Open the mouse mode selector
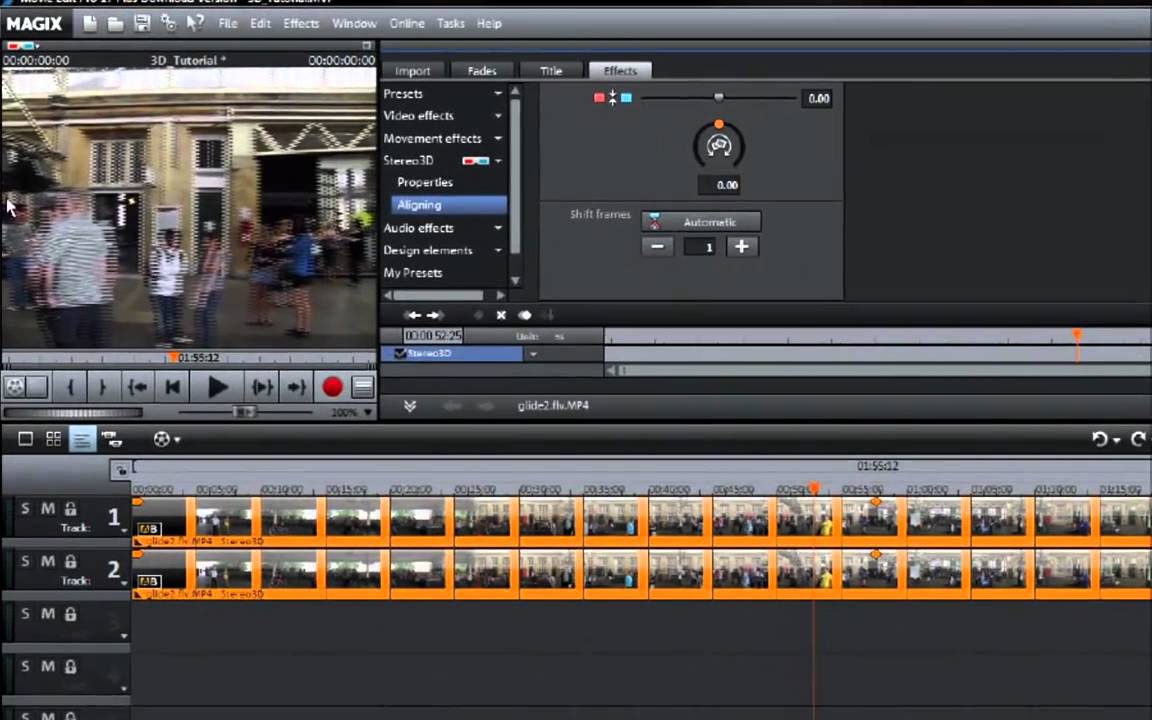Viewport: 1152px width, 720px height. (x=166, y=439)
